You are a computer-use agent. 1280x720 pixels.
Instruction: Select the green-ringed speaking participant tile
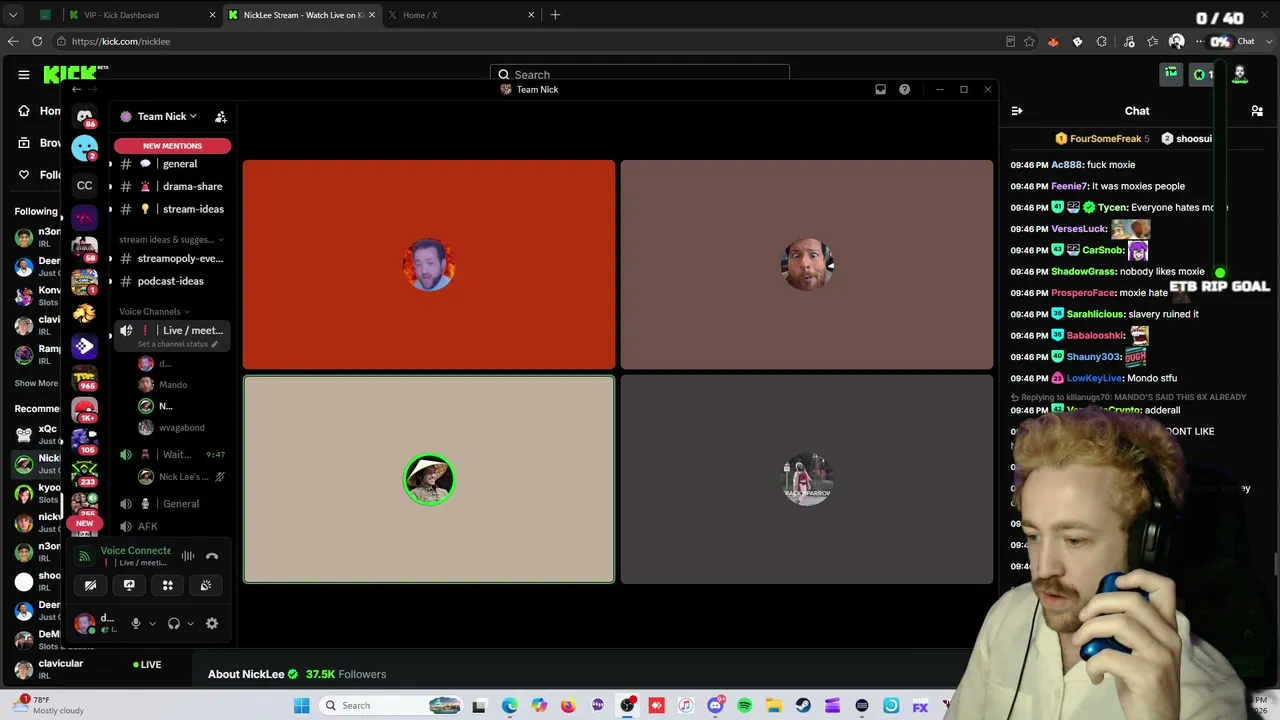[429, 480]
